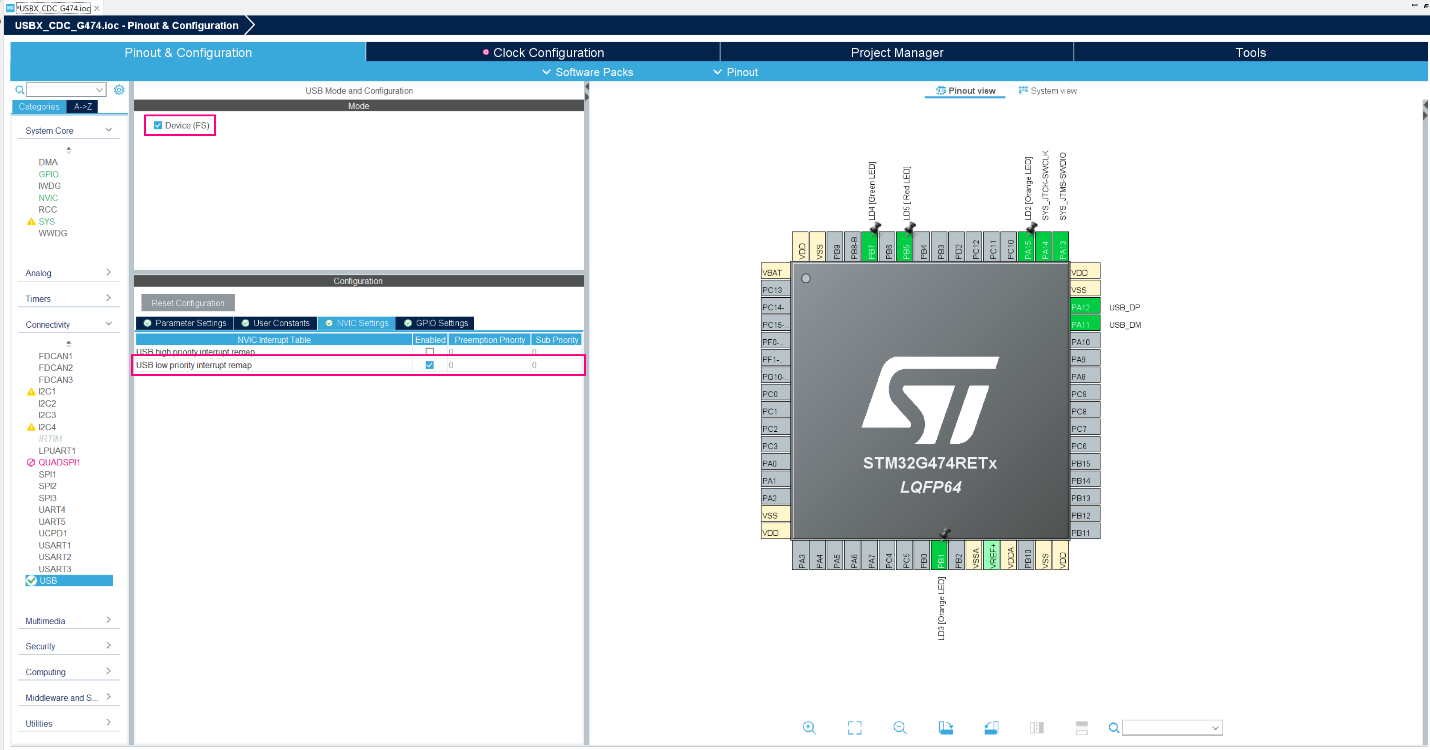Enable USB high priority interrupt remap

coord(430,351)
